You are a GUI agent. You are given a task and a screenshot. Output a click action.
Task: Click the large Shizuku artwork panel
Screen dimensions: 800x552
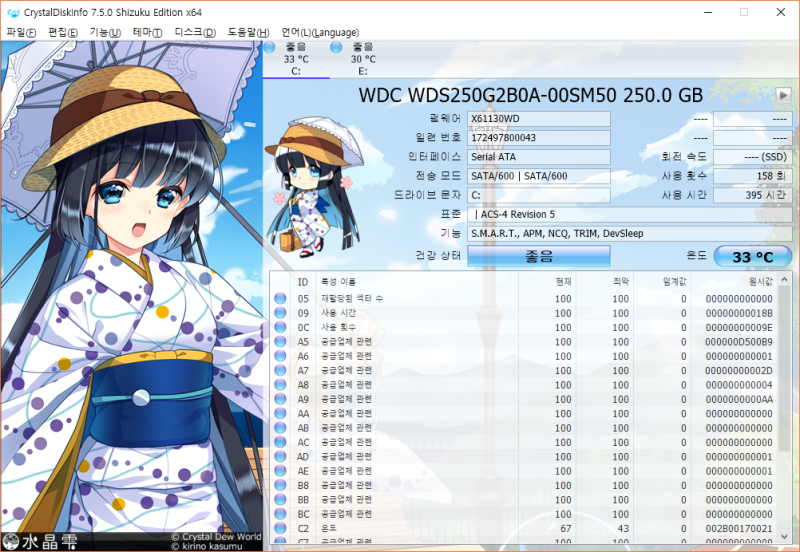click(x=132, y=296)
